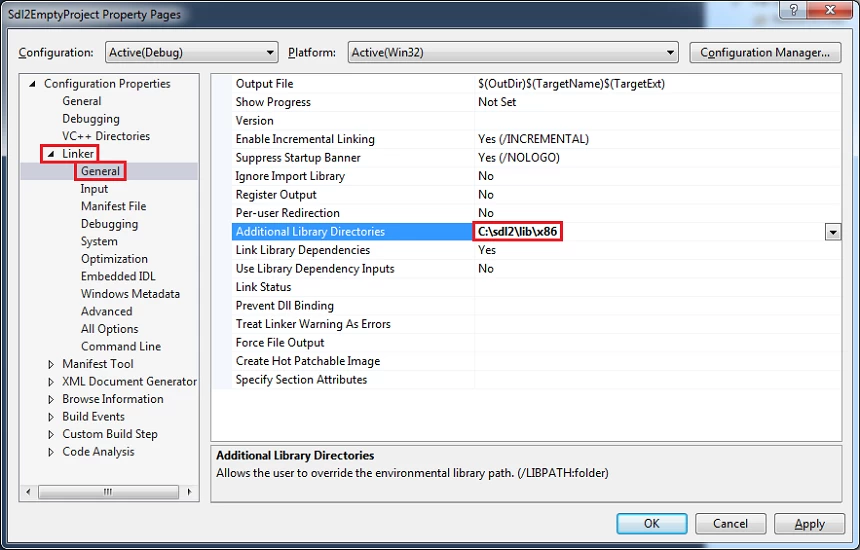The width and height of the screenshot is (860, 550).
Task: Select Input under Linker
Action: pos(94,189)
